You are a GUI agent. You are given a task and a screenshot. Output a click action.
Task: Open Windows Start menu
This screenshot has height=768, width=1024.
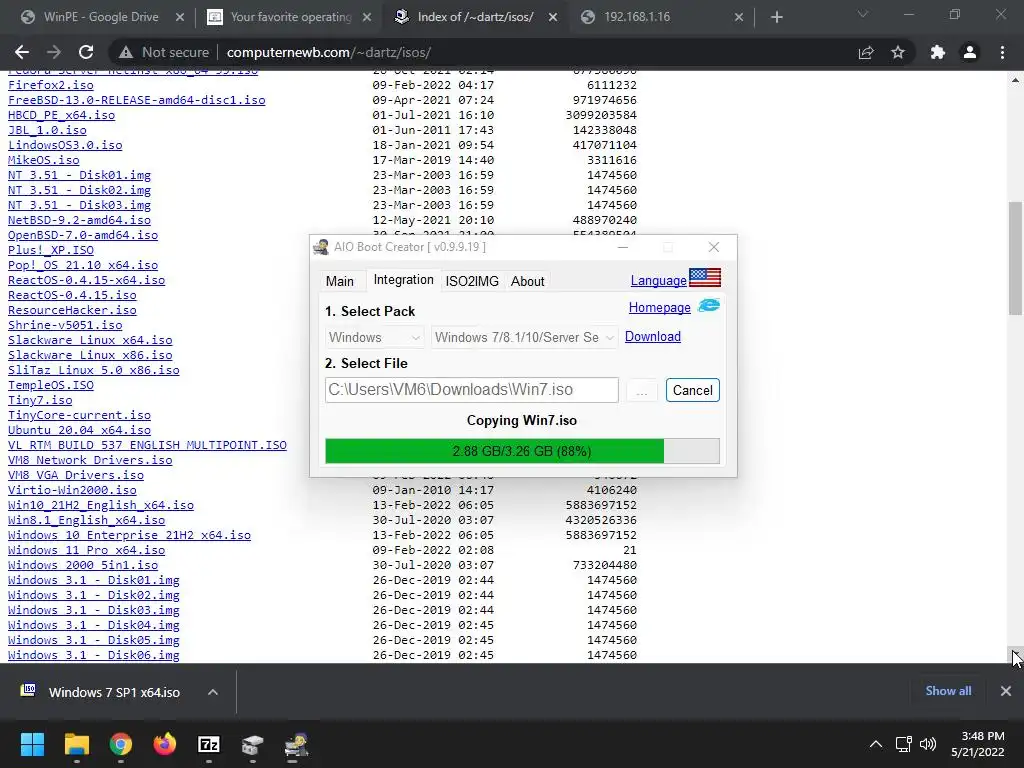coord(32,744)
